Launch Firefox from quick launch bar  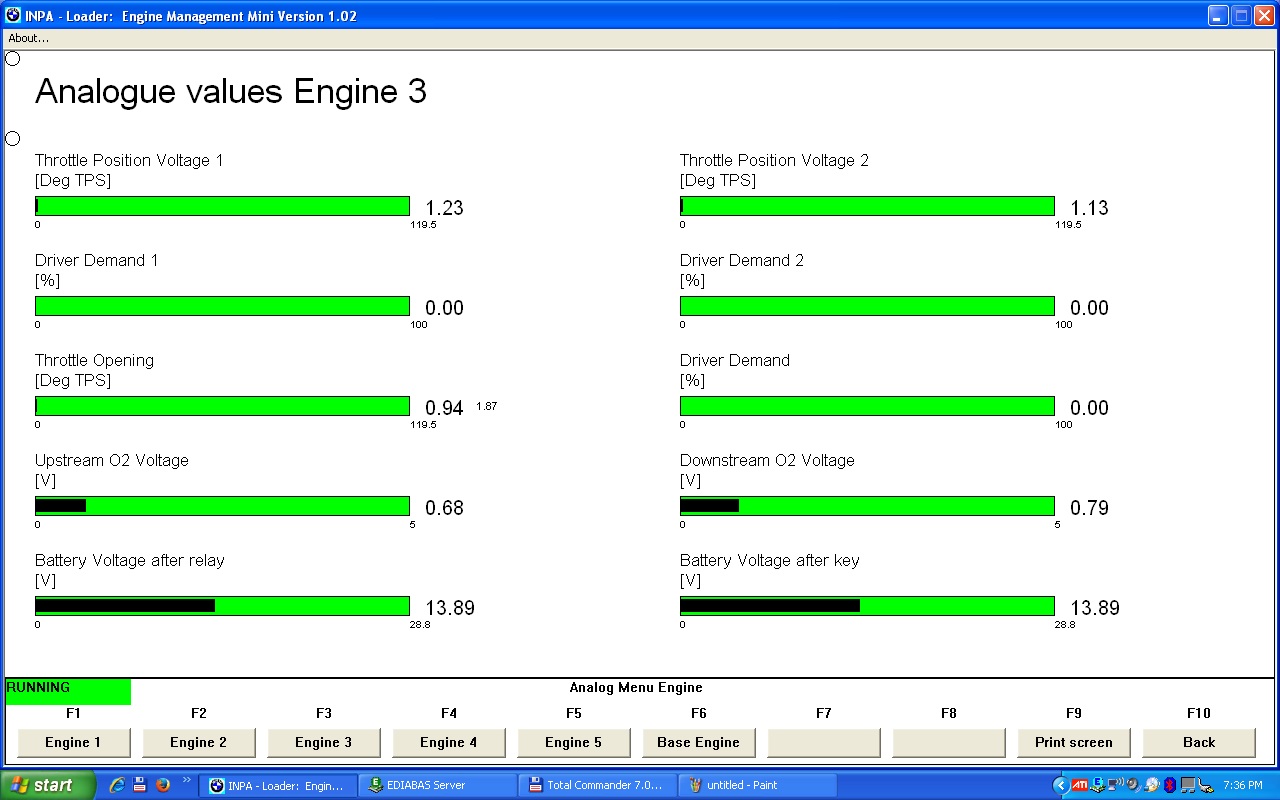click(x=162, y=785)
